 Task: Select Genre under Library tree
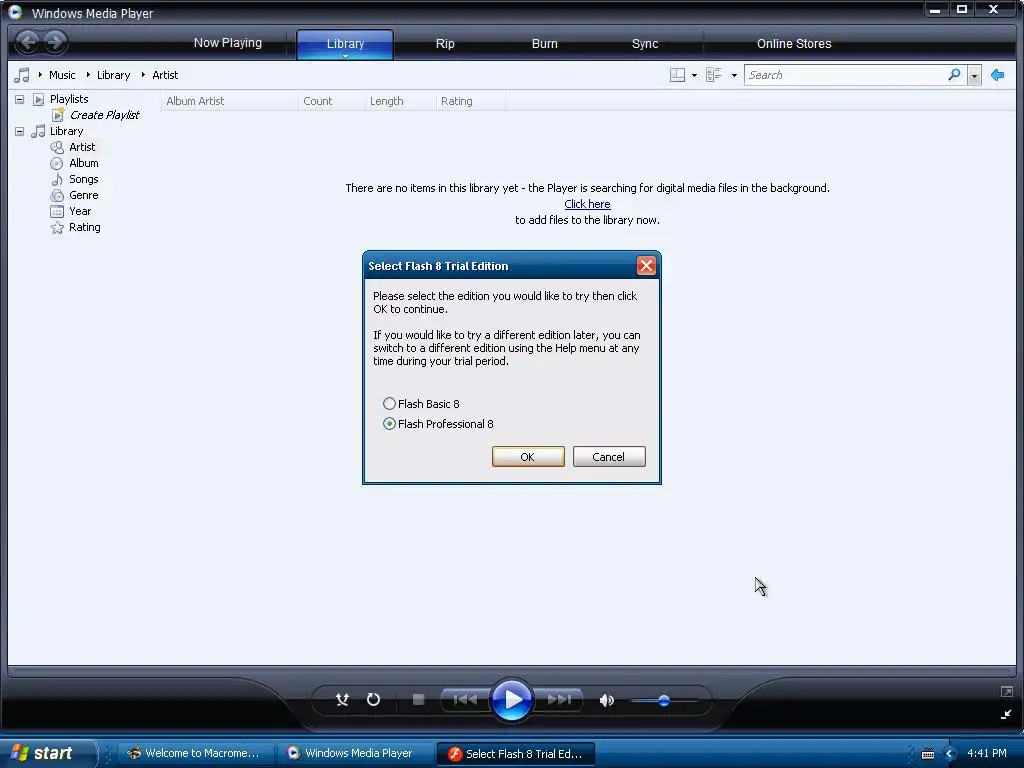tap(84, 195)
